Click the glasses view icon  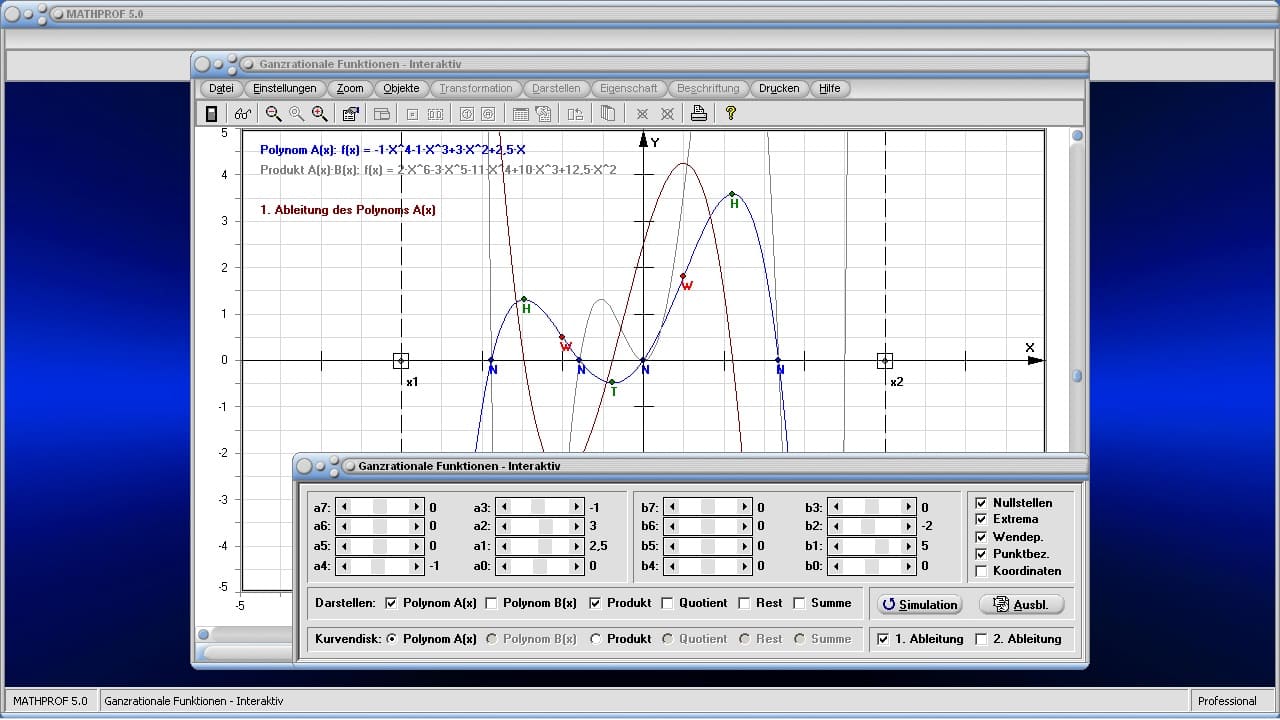click(x=243, y=114)
